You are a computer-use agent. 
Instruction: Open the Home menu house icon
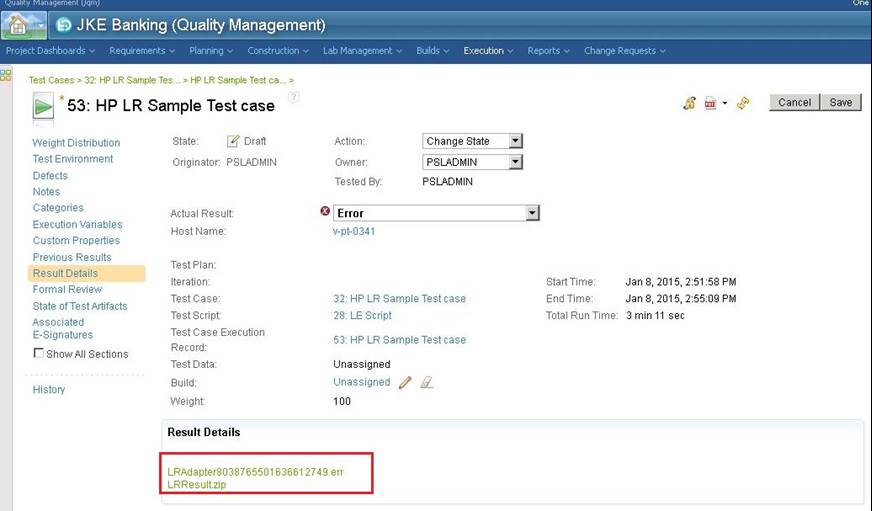(23, 26)
